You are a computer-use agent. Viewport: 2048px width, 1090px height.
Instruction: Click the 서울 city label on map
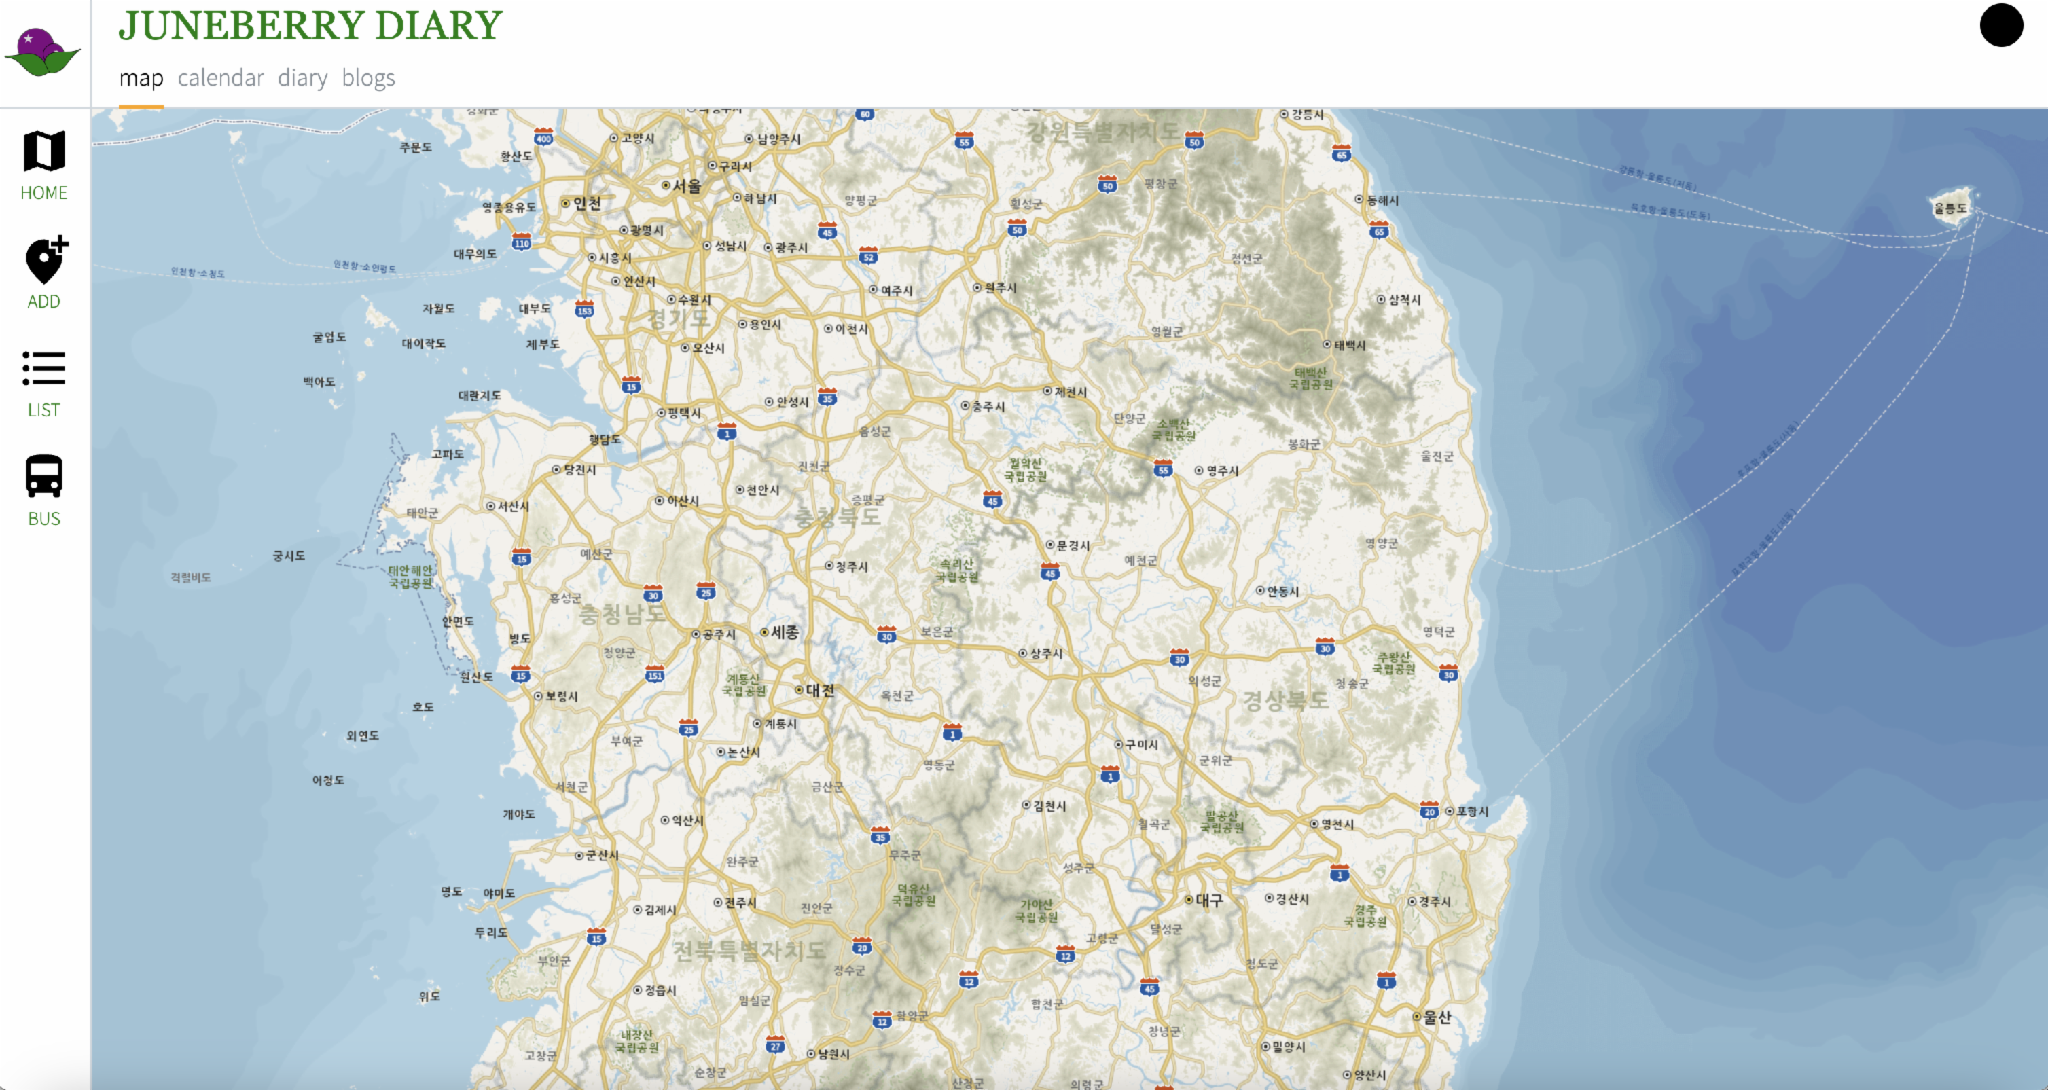tap(686, 186)
